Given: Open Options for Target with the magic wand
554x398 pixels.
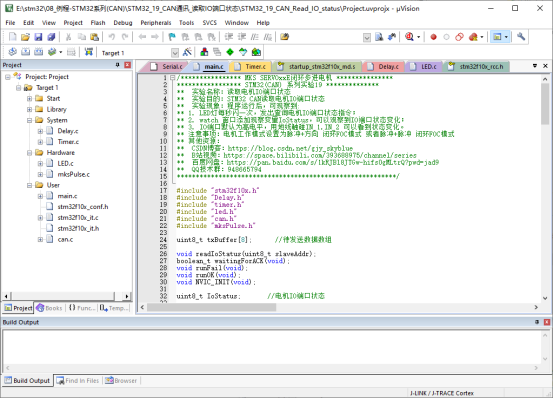Looking at the screenshot, I should pos(187,52).
